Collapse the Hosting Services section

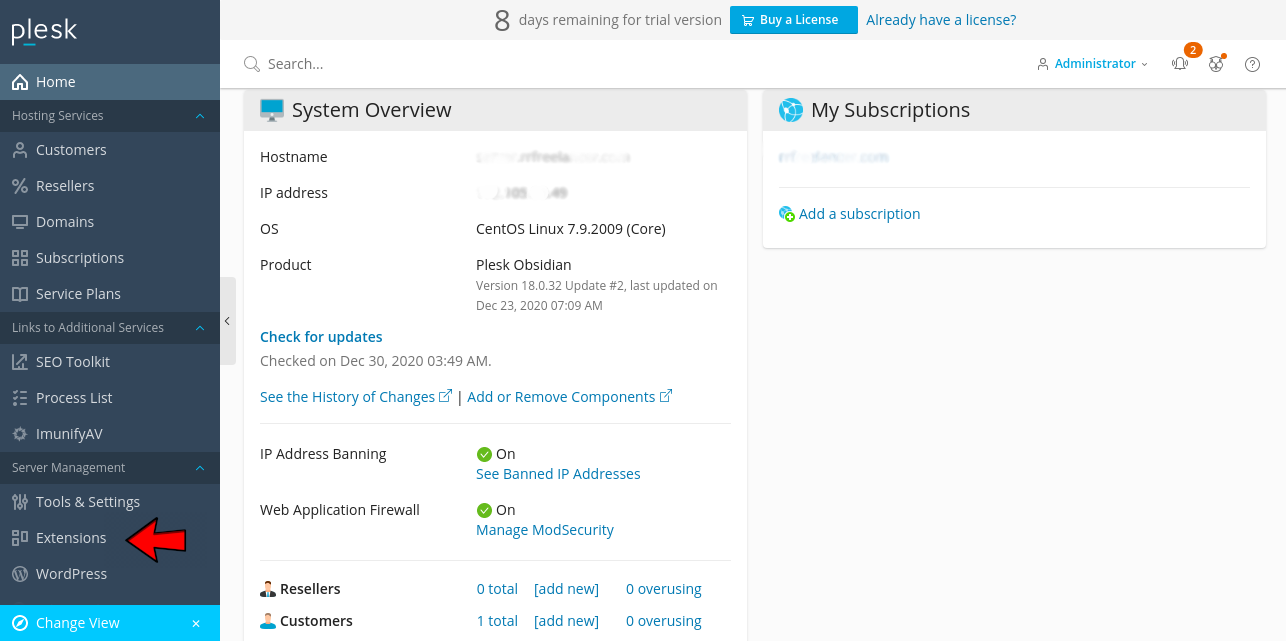(x=200, y=116)
